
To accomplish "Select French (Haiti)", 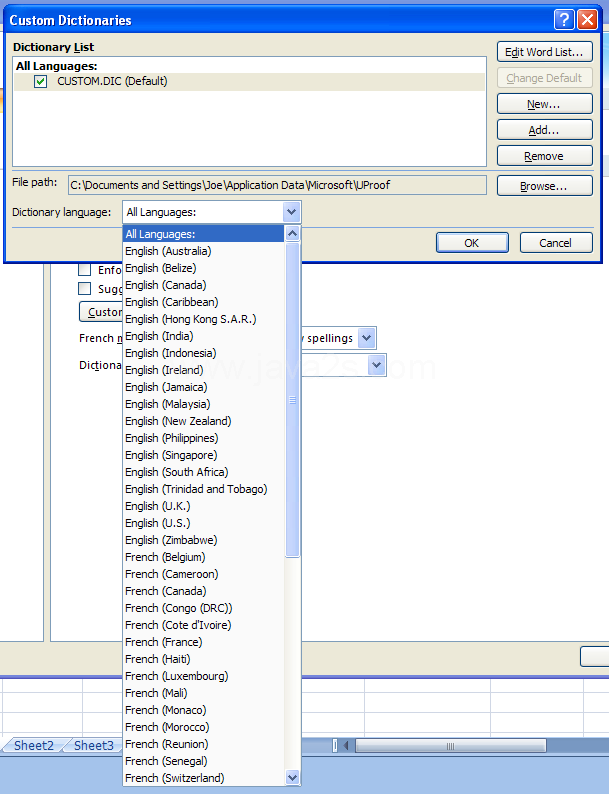I will (204, 659).
